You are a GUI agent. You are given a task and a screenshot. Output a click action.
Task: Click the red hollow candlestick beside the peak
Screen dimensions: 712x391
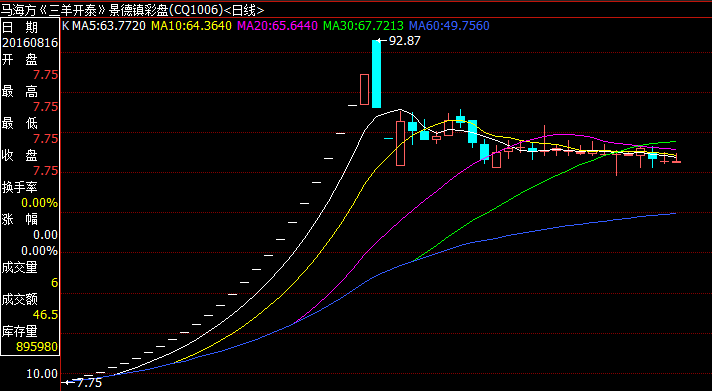[x=364, y=89]
